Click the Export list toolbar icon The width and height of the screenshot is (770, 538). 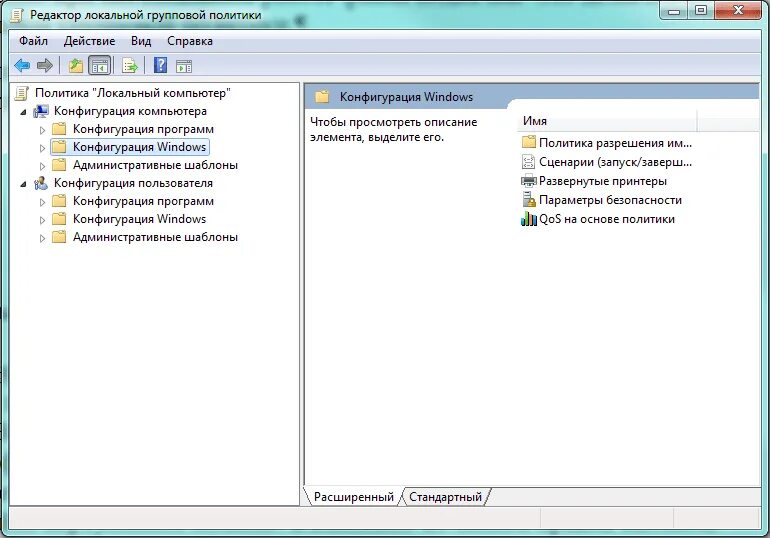click(130, 65)
